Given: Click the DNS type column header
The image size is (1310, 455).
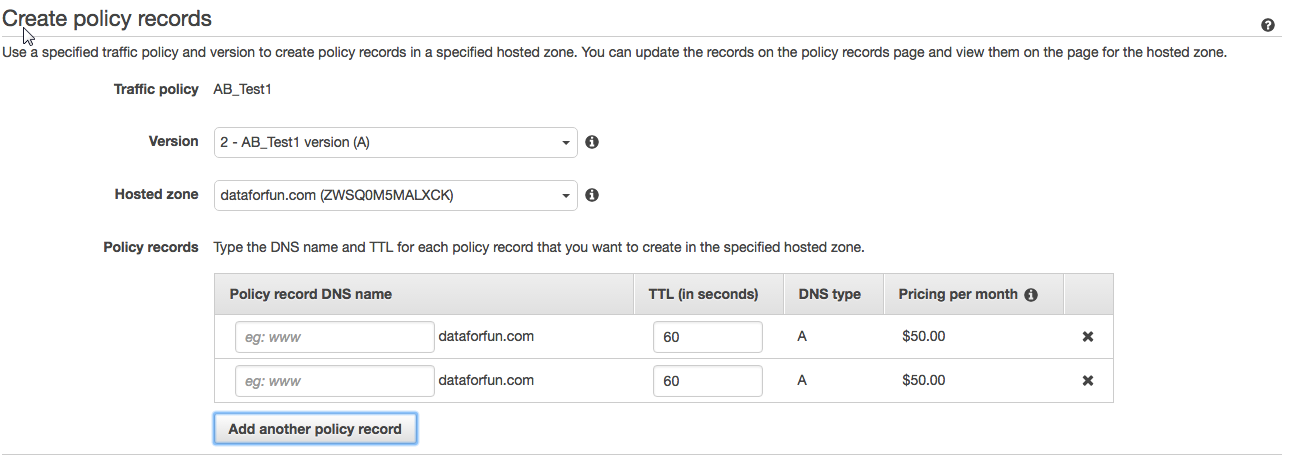Looking at the screenshot, I should (830, 294).
